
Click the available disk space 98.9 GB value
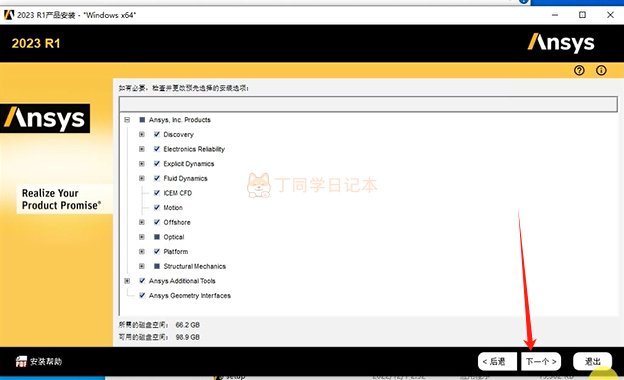188,337
